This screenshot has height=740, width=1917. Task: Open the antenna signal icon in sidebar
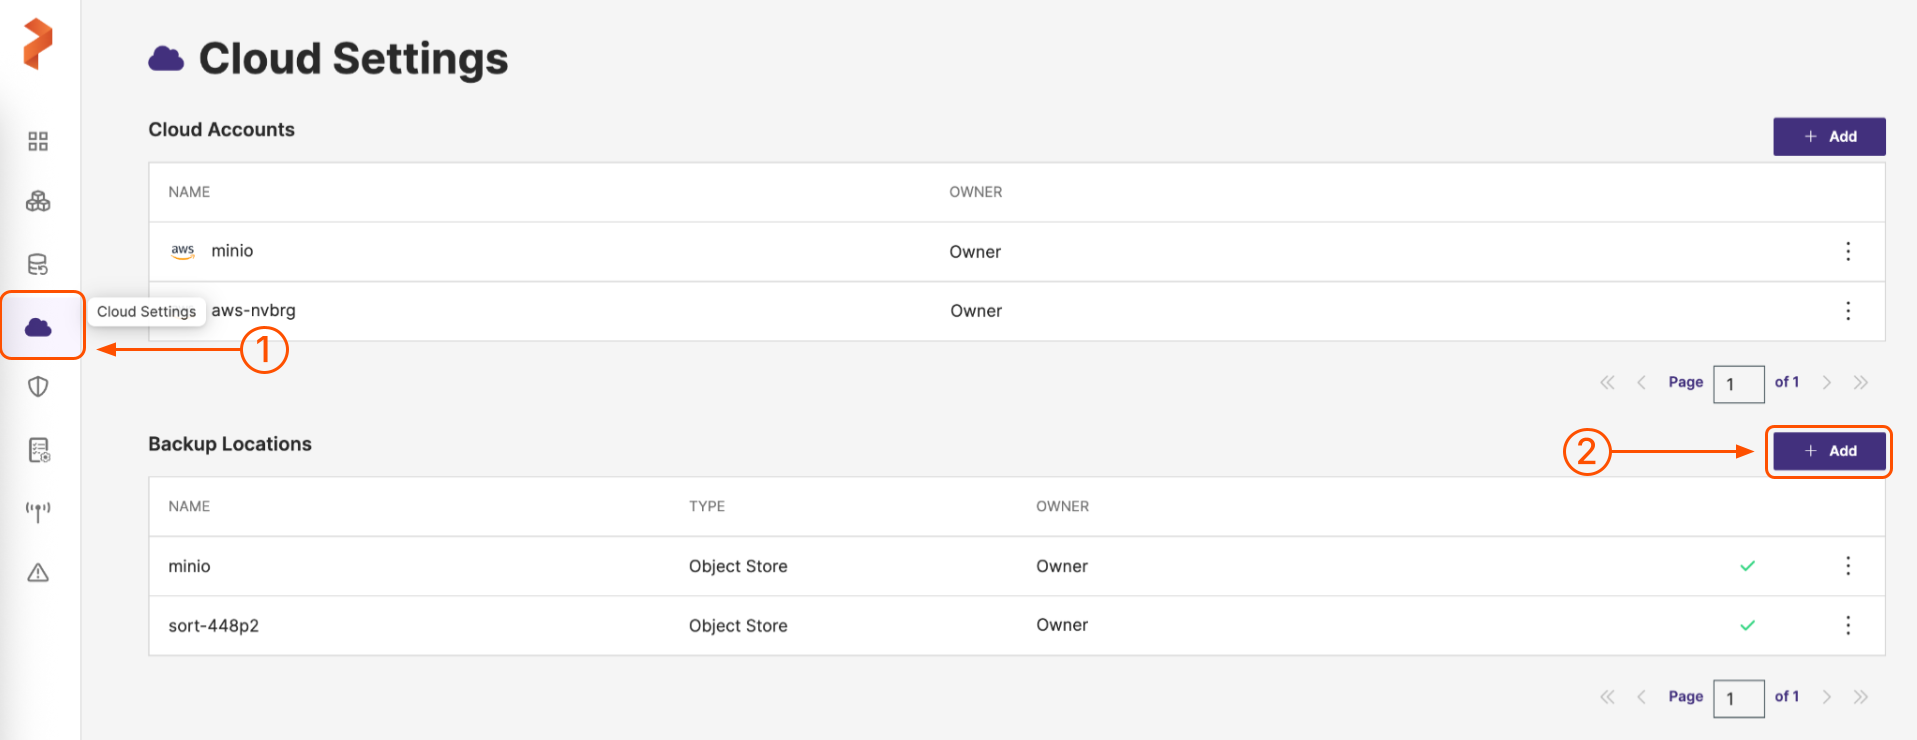(38, 512)
